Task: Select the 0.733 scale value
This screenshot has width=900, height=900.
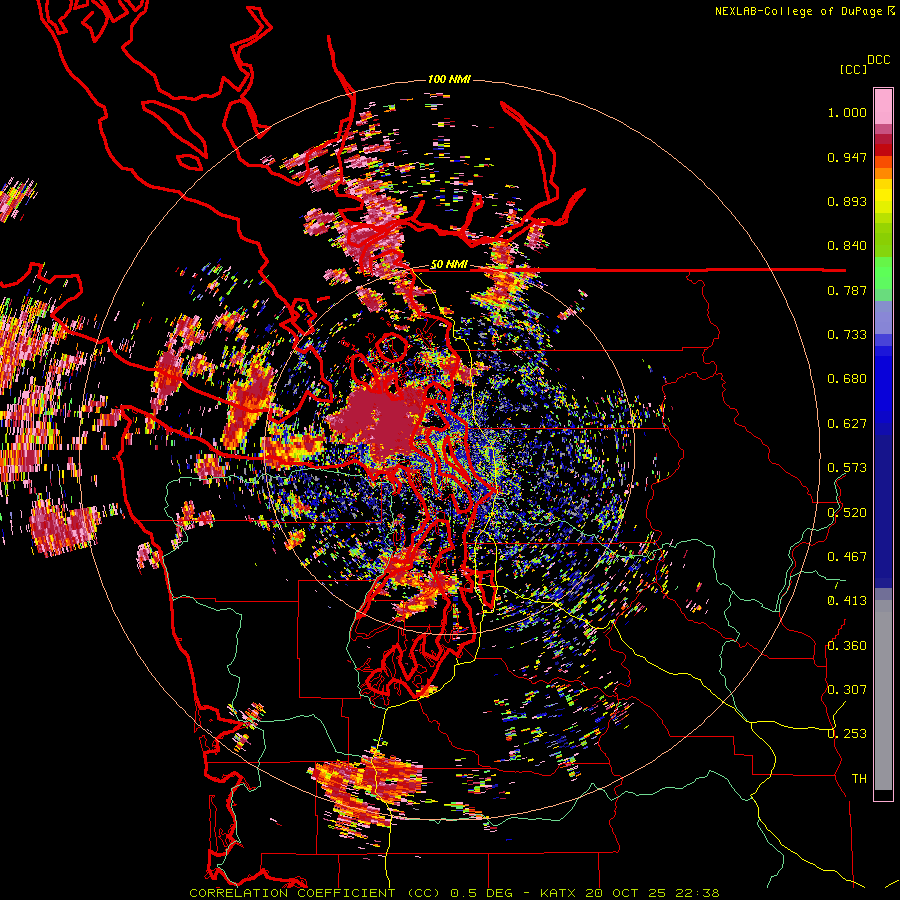Action: pyautogui.click(x=847, y=335)
